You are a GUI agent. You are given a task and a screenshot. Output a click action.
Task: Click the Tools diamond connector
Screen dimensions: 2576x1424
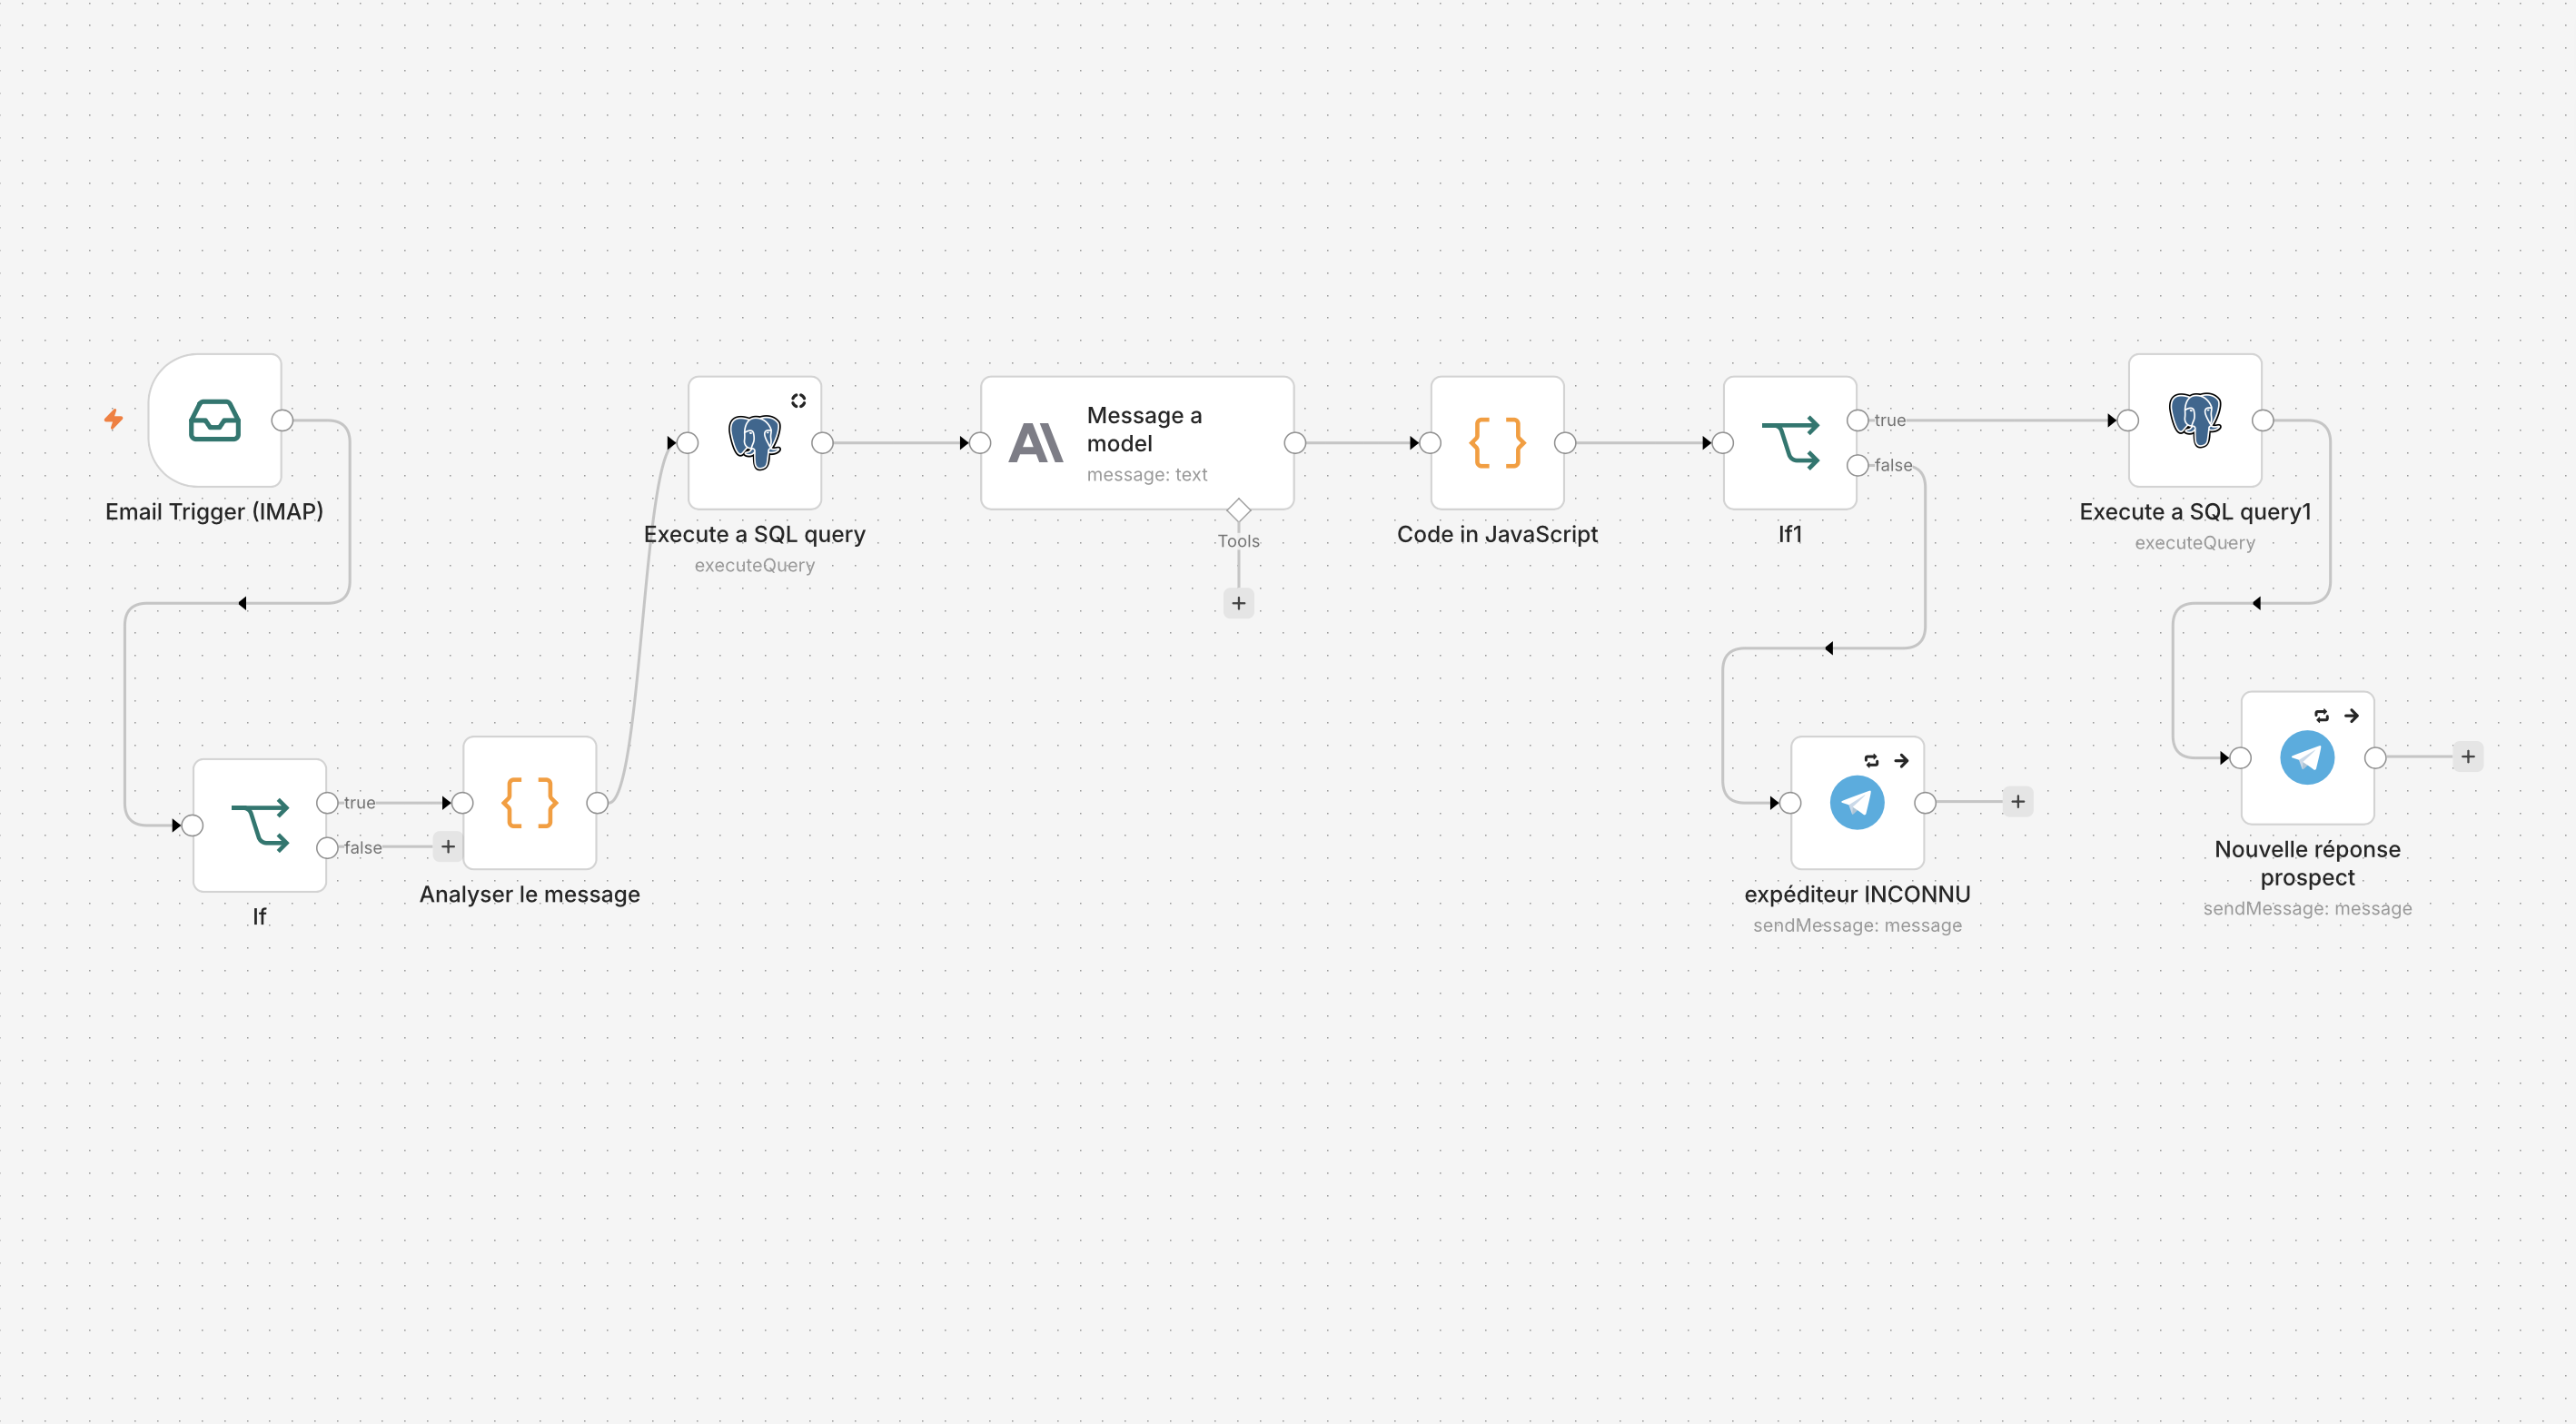tap(1238, 510)
